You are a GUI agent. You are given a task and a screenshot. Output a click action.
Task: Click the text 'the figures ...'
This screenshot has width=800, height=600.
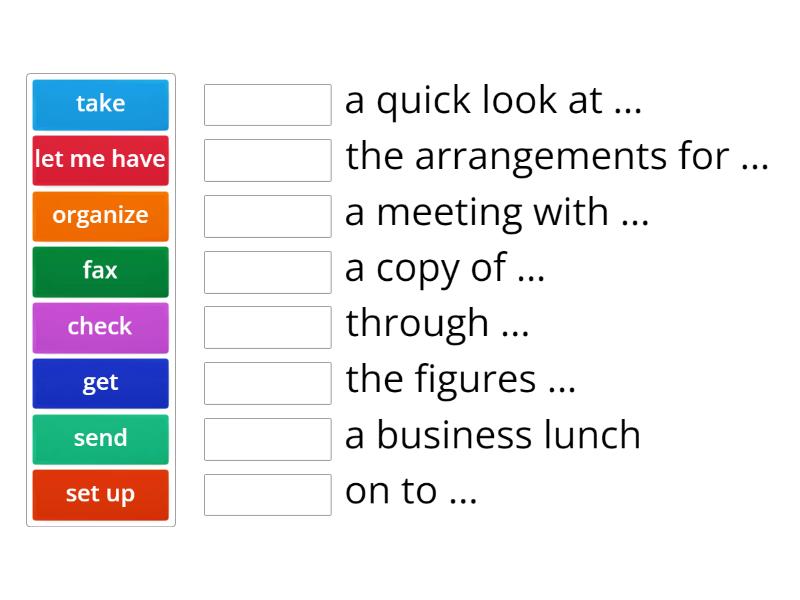click(460, 380)
